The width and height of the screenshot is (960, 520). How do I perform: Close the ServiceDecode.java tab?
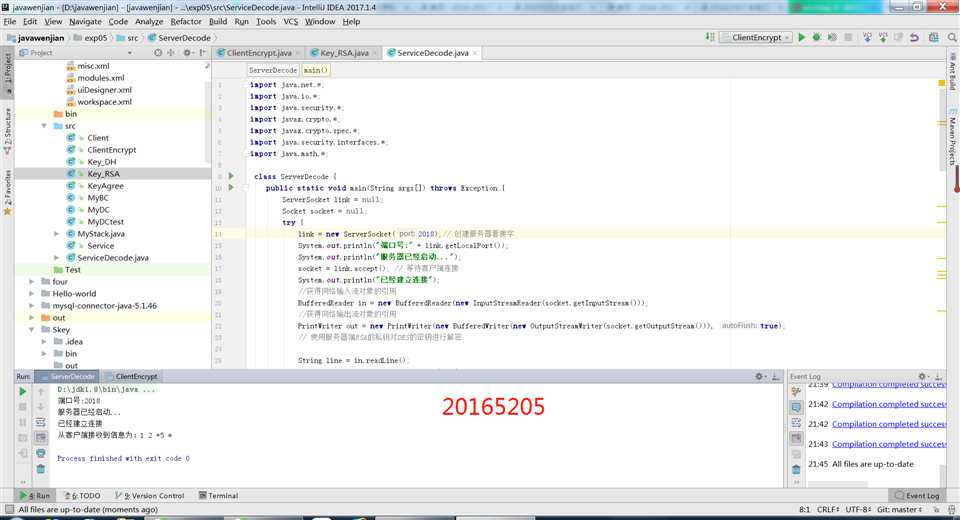tap(475, 53)
